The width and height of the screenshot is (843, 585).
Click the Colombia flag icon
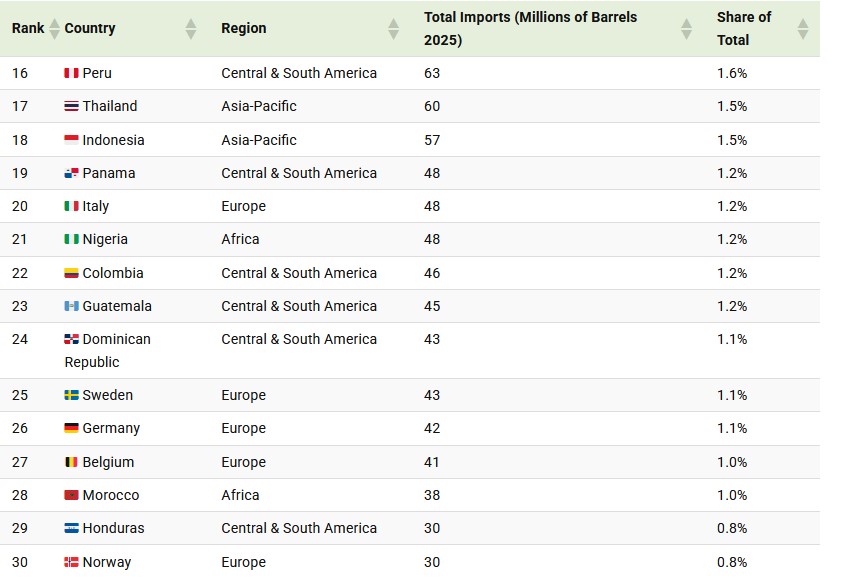71,273
